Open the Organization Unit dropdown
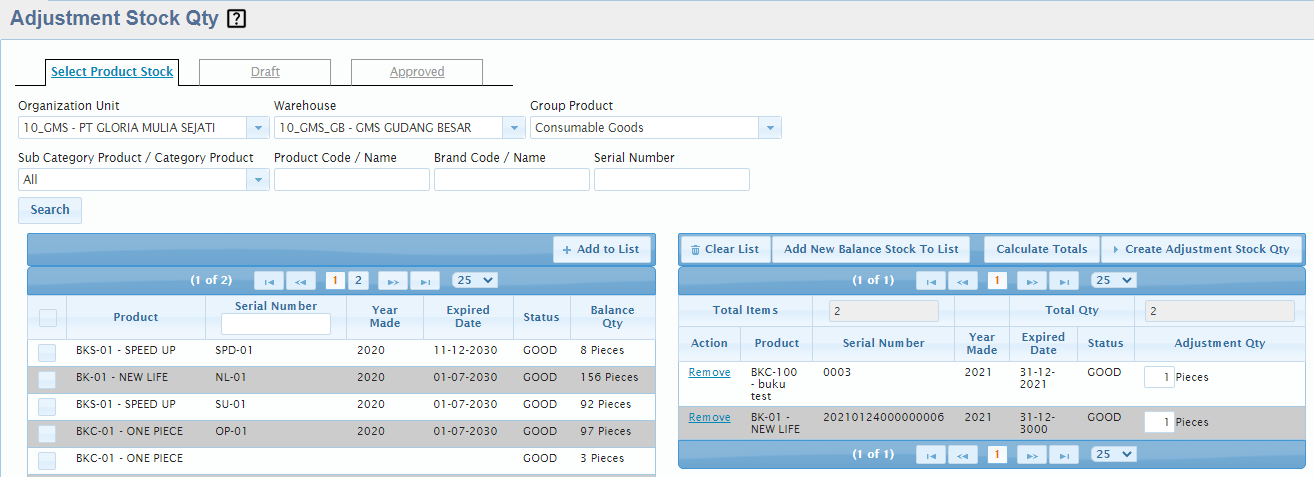1314x477 pixels. [x=258, y=127]
